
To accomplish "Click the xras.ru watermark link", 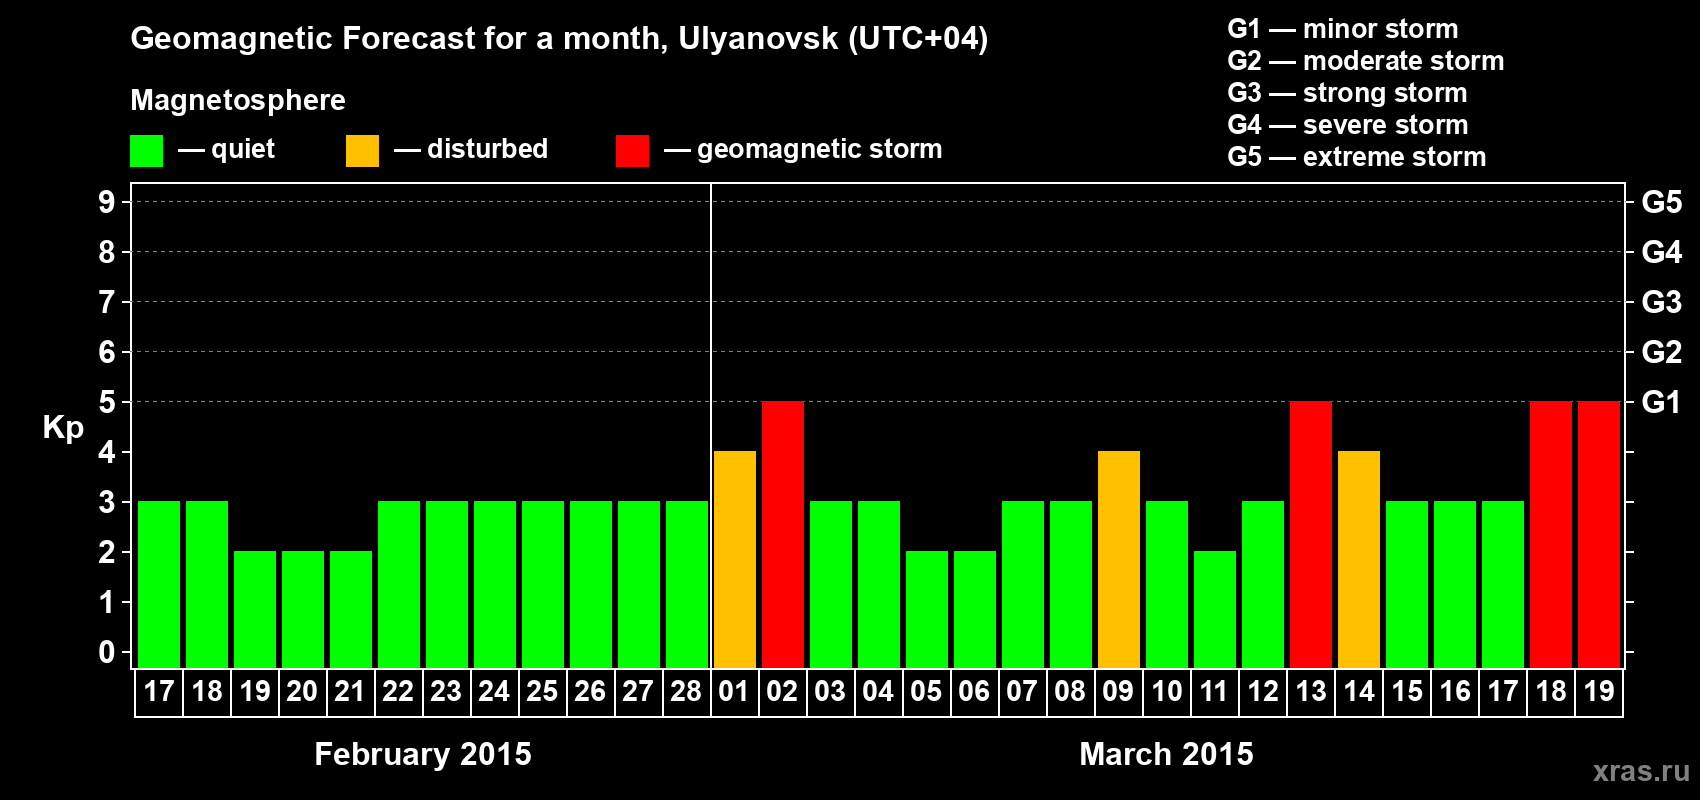I will (1641, 771).
